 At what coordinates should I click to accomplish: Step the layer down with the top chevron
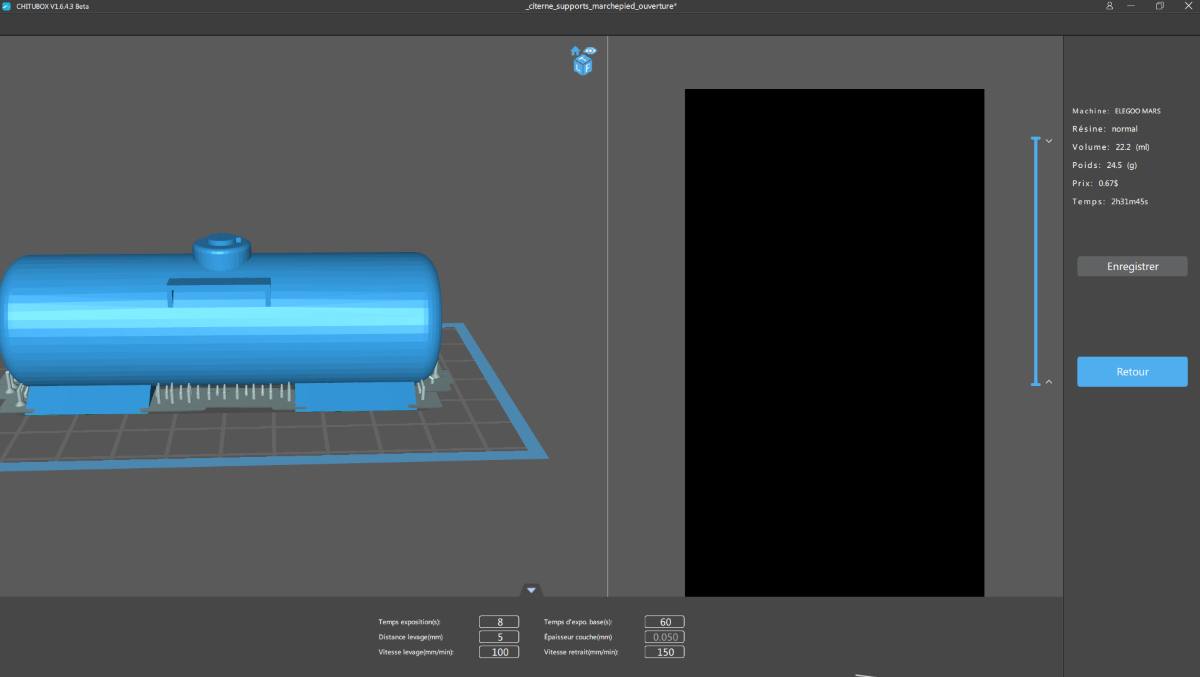click(x=1049, y=141)
